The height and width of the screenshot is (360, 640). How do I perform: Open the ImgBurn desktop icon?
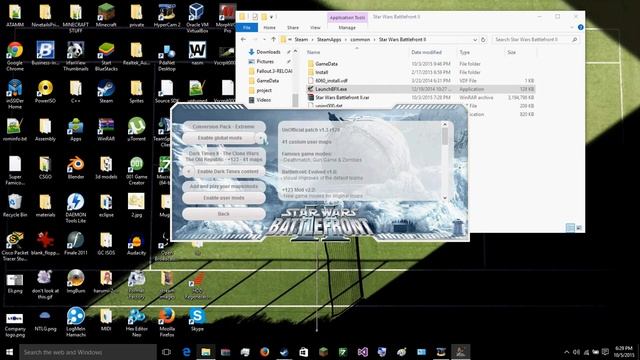click(x=76, y=282)
